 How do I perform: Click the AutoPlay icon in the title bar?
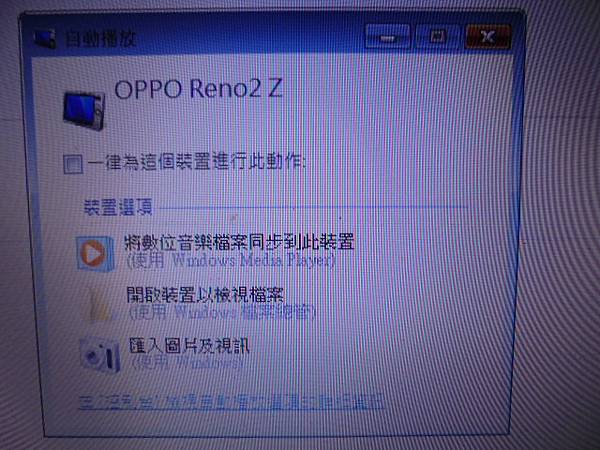[x=45, y=39]
